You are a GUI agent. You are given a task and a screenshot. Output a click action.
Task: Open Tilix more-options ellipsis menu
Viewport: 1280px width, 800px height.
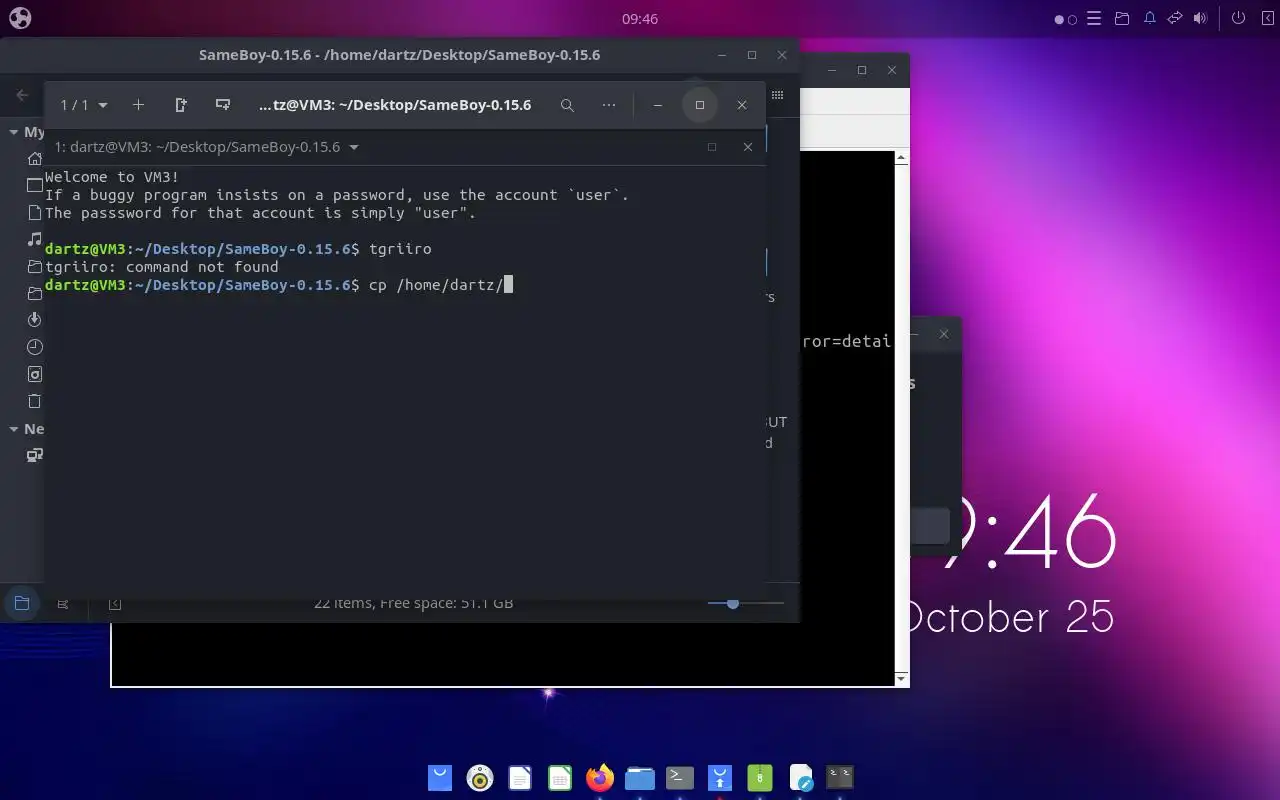tap(608, 105)
